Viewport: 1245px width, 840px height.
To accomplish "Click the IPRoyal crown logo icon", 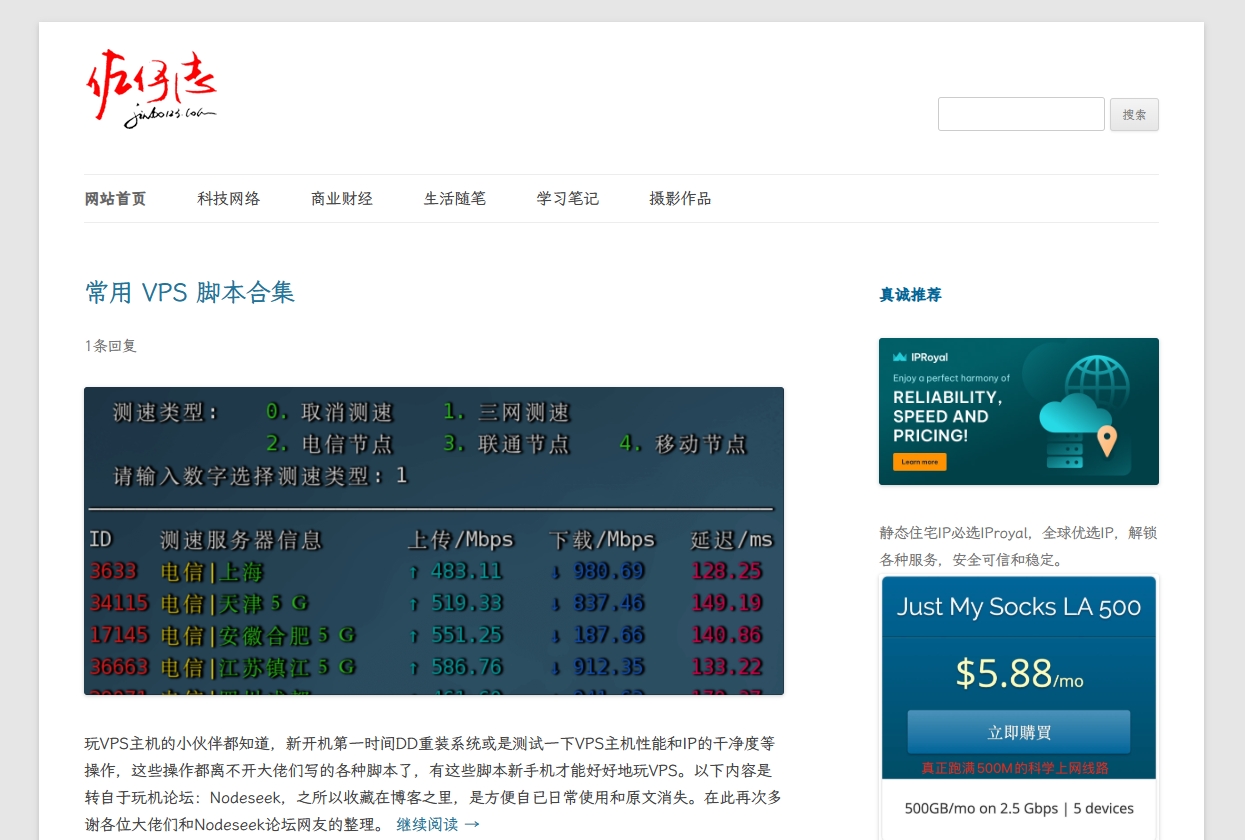I will [900, 357].
